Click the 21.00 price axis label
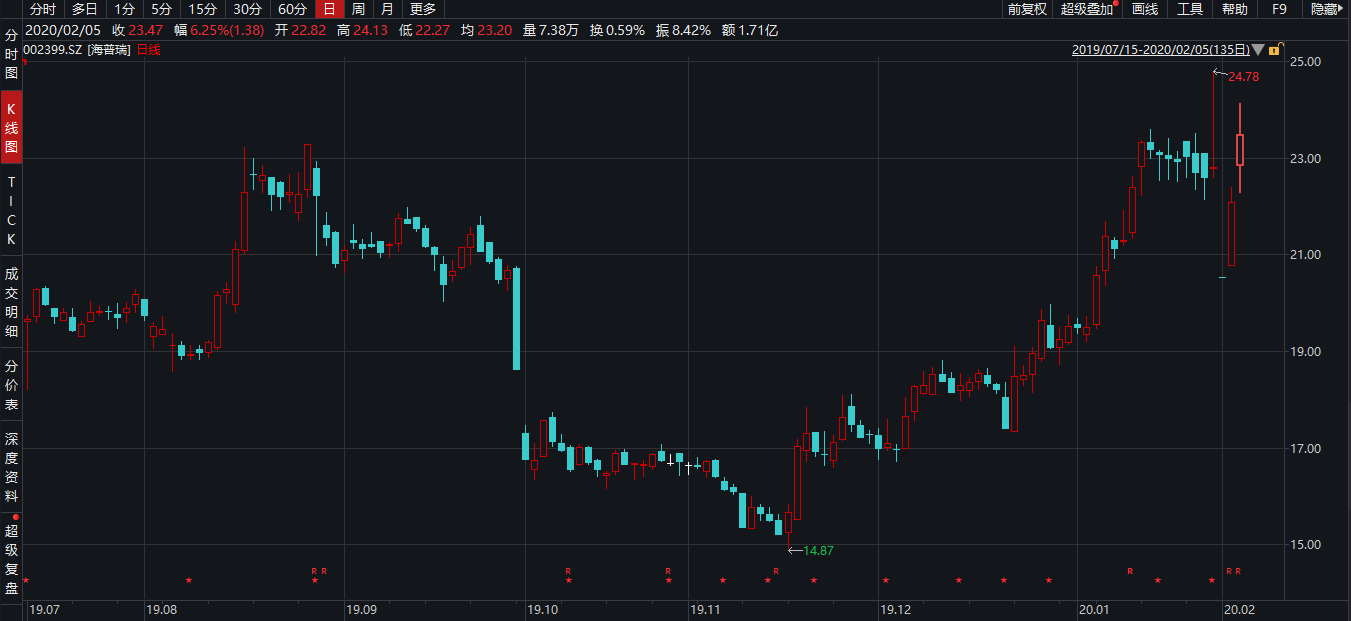Image resolution: width=1351 pixels, height=621 pixels. tap(1307, 255)
